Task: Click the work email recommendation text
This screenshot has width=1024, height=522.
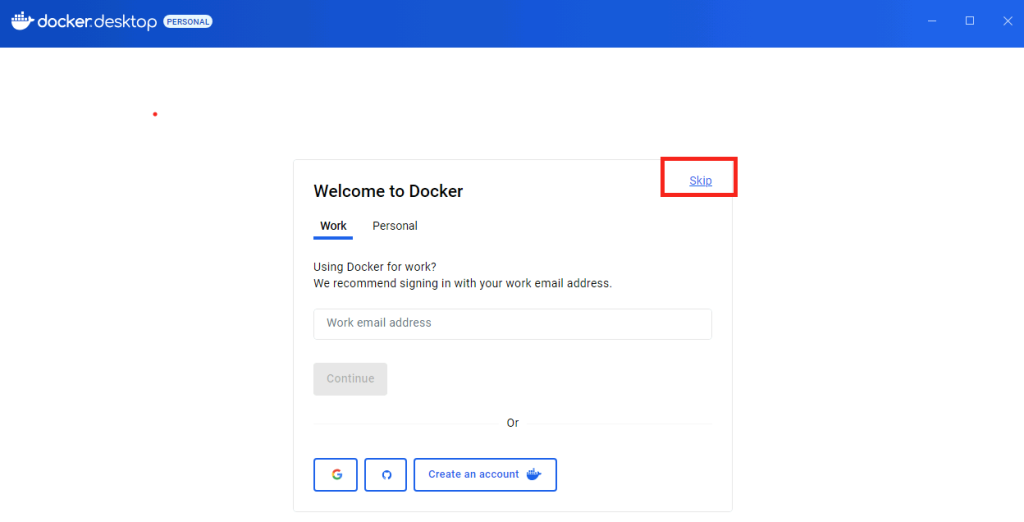Action: [x=462, y=284]
